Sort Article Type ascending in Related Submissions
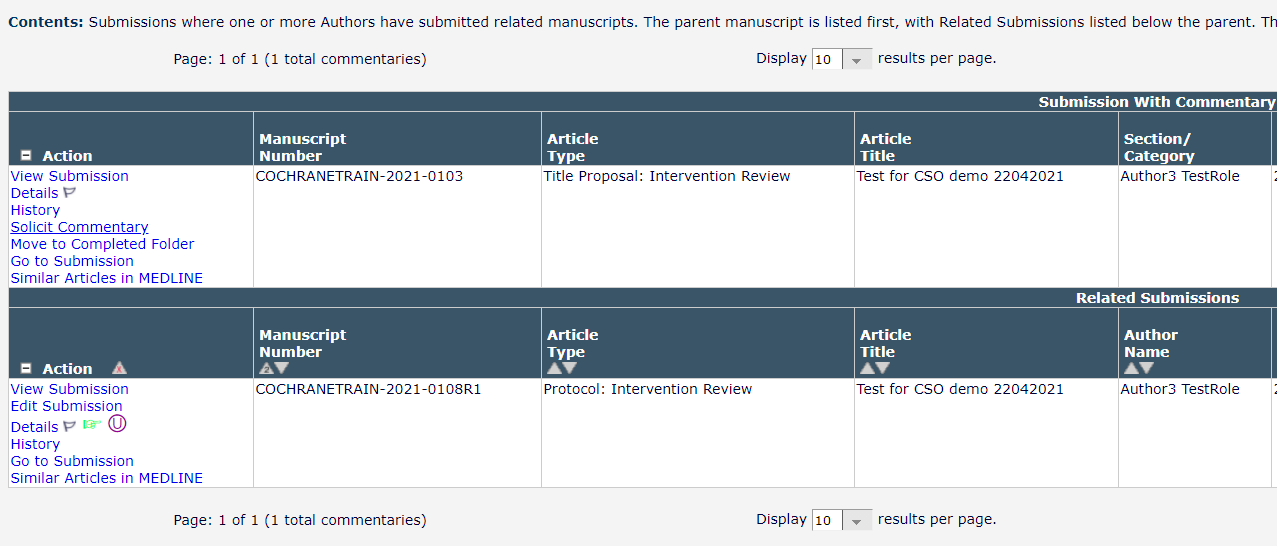This screenshot has height=546, width=1277. point(554,368)
